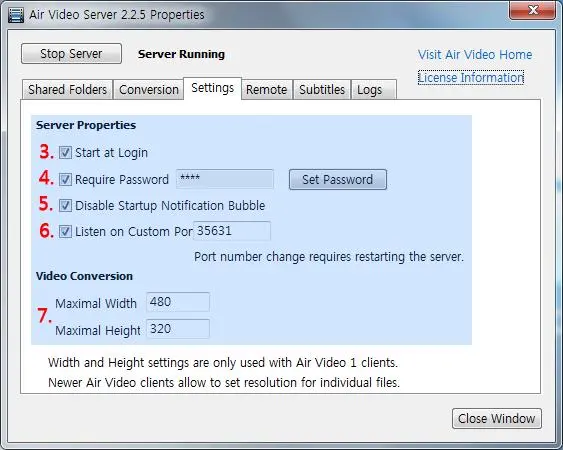Select the Settings tab
This screenshot has width=563, height=450.
tap(213, 88)
